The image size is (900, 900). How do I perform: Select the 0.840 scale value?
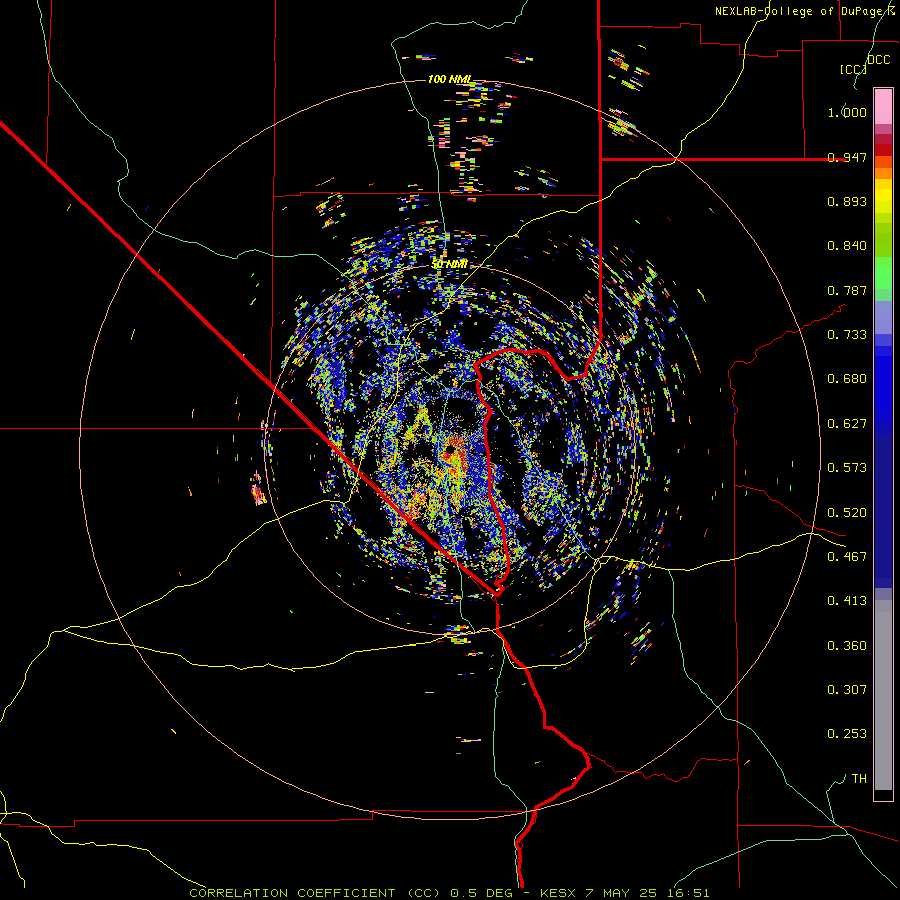point(847,246)
